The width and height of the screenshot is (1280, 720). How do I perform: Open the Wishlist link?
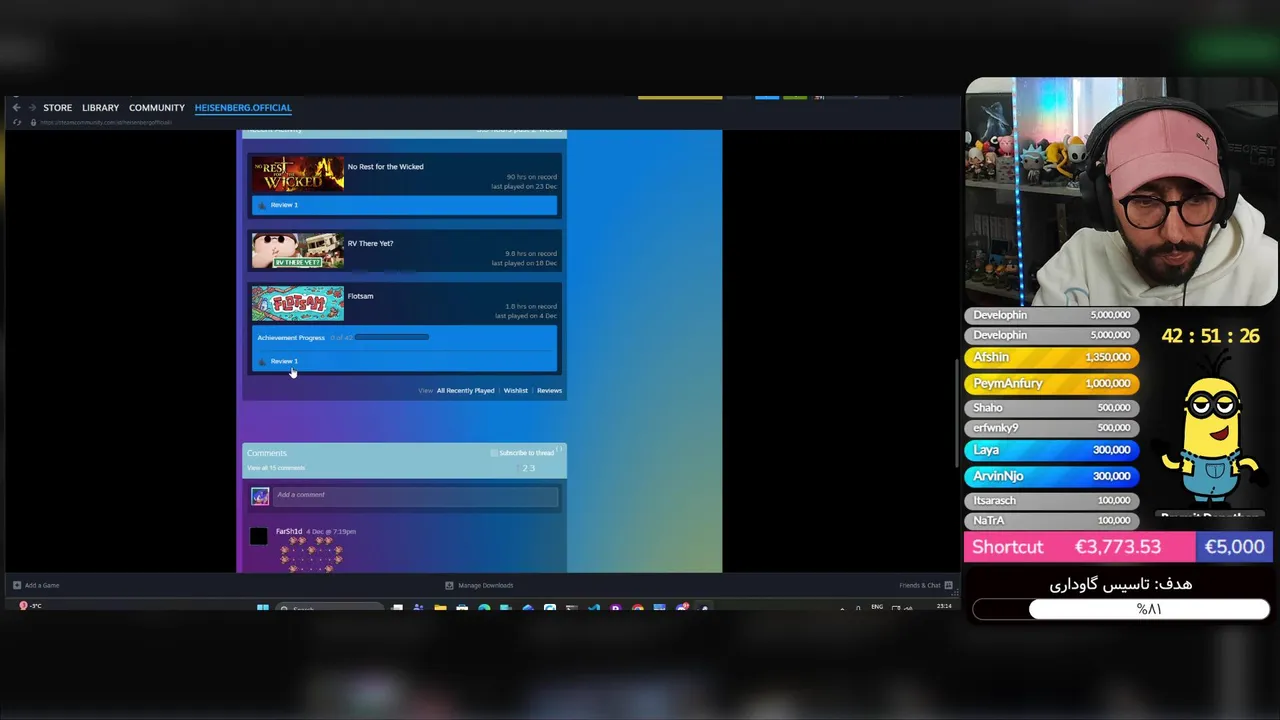516,391
